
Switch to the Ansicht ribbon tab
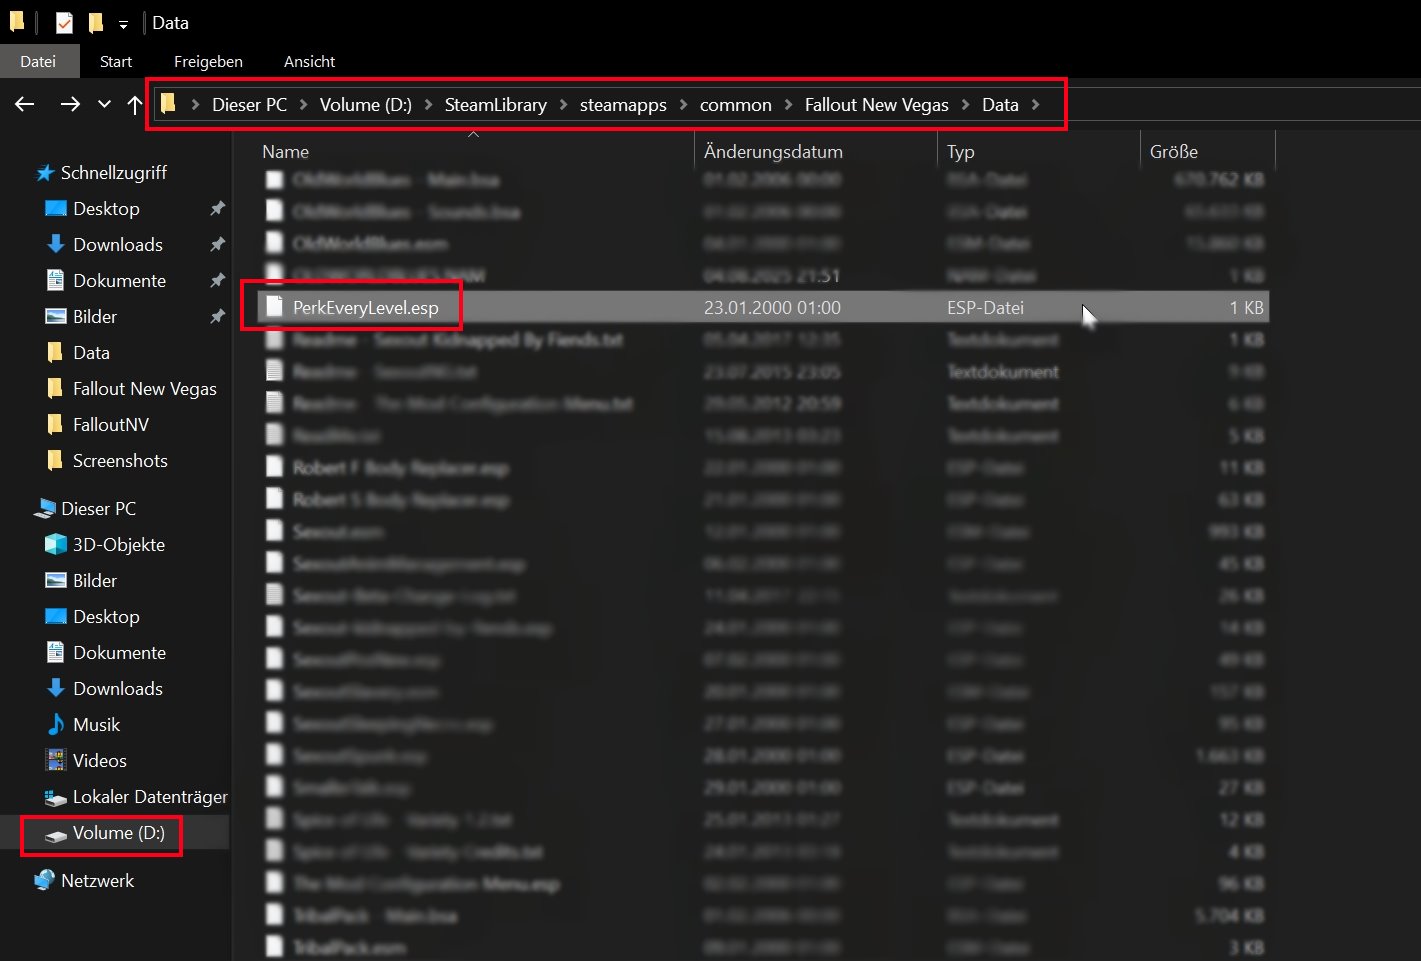310,61
